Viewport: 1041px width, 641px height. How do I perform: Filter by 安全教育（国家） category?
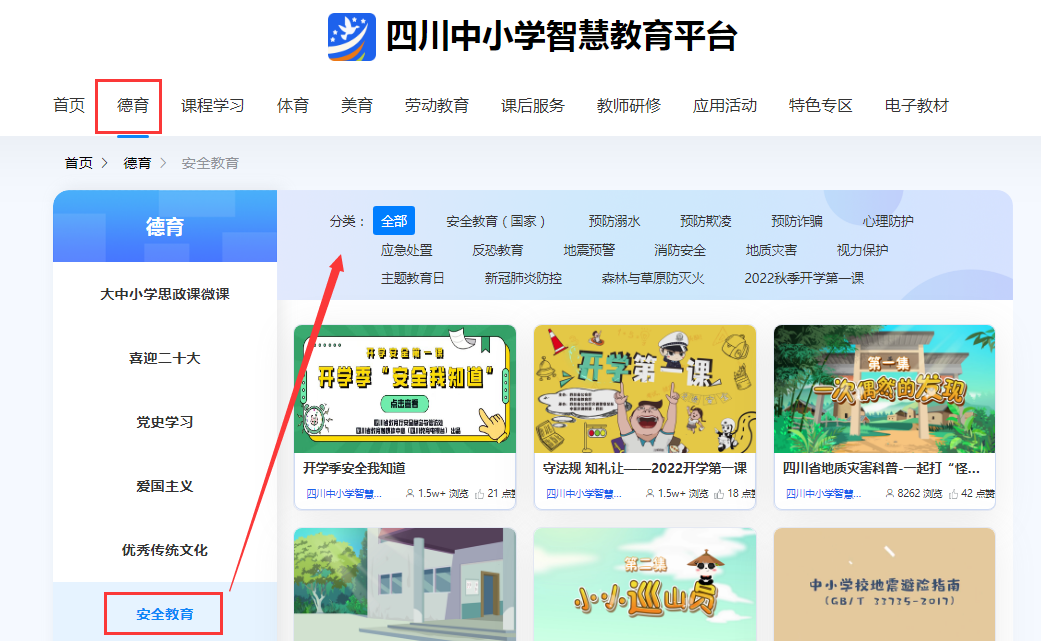click(x=495, y=221)
